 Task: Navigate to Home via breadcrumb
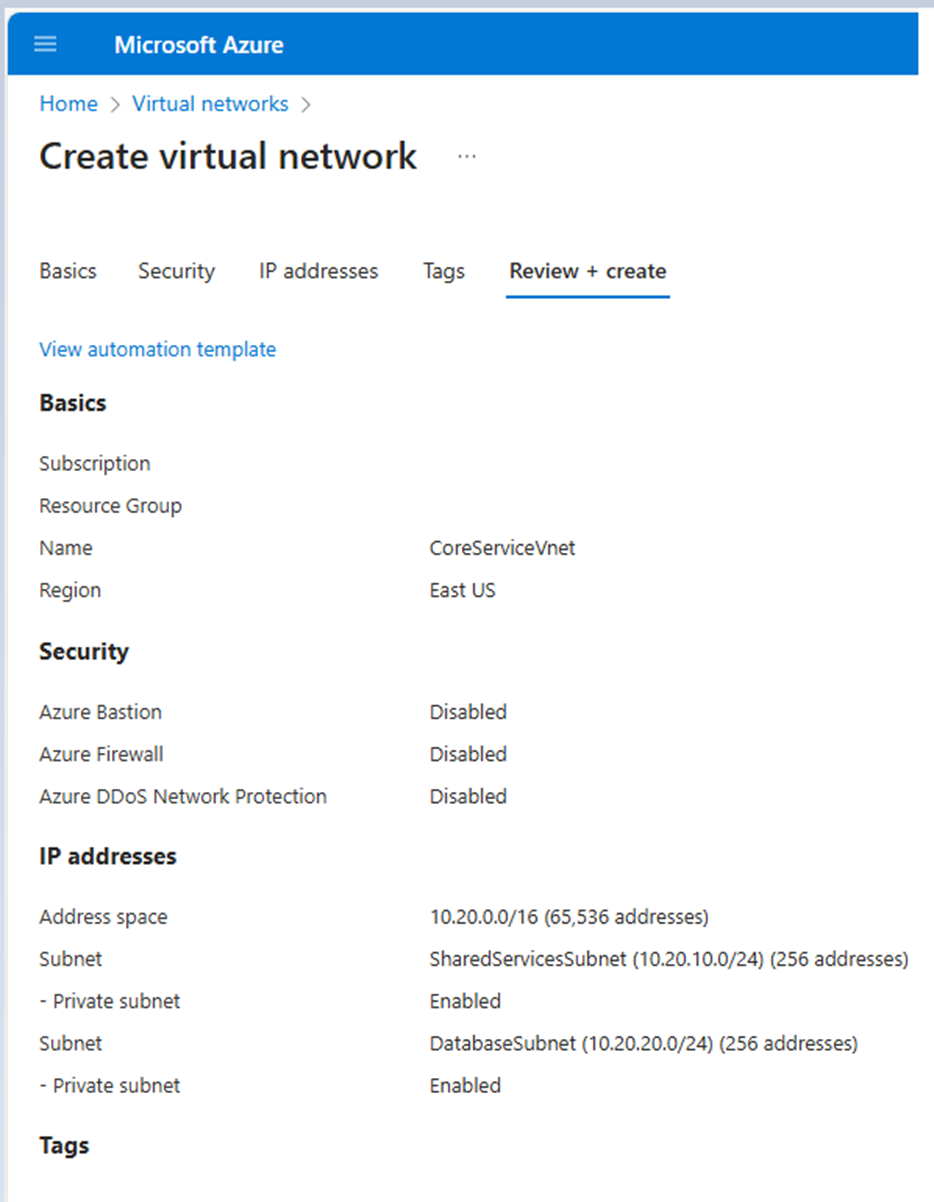pos(67,103)
